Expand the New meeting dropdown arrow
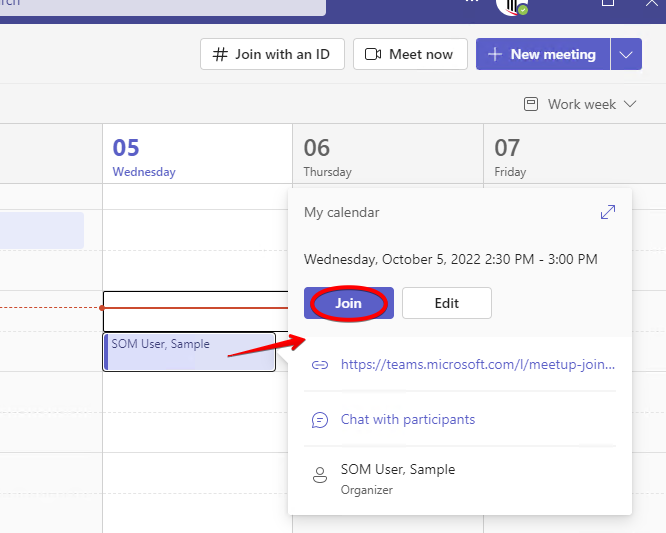666x533 pixels. 626,54
